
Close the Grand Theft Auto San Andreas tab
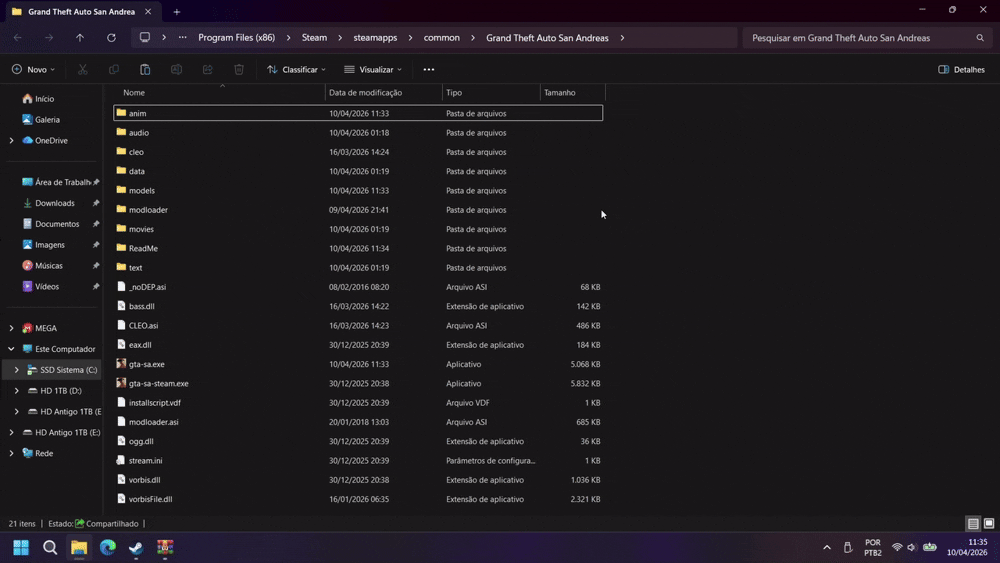148,11
